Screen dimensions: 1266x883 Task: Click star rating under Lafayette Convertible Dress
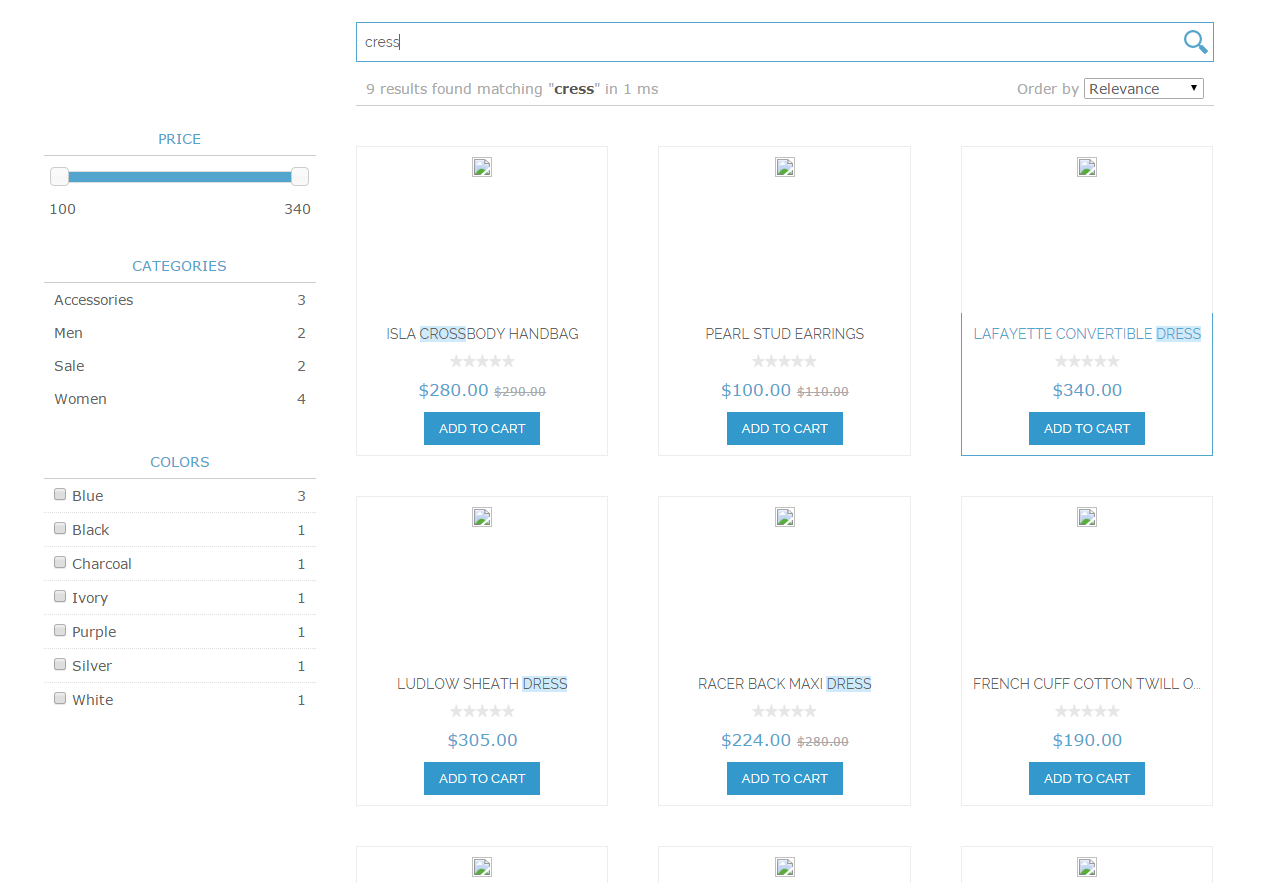click(1087, 361)
